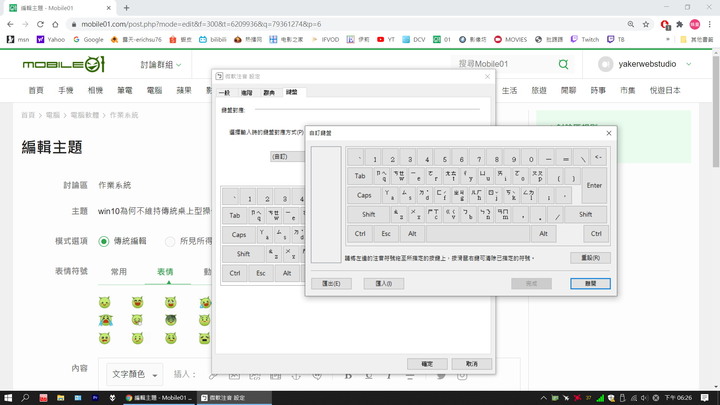Click 確定 in the Microsoft Bopomofo settings window
Screen dimensions: 720x405
pos(427,364)
